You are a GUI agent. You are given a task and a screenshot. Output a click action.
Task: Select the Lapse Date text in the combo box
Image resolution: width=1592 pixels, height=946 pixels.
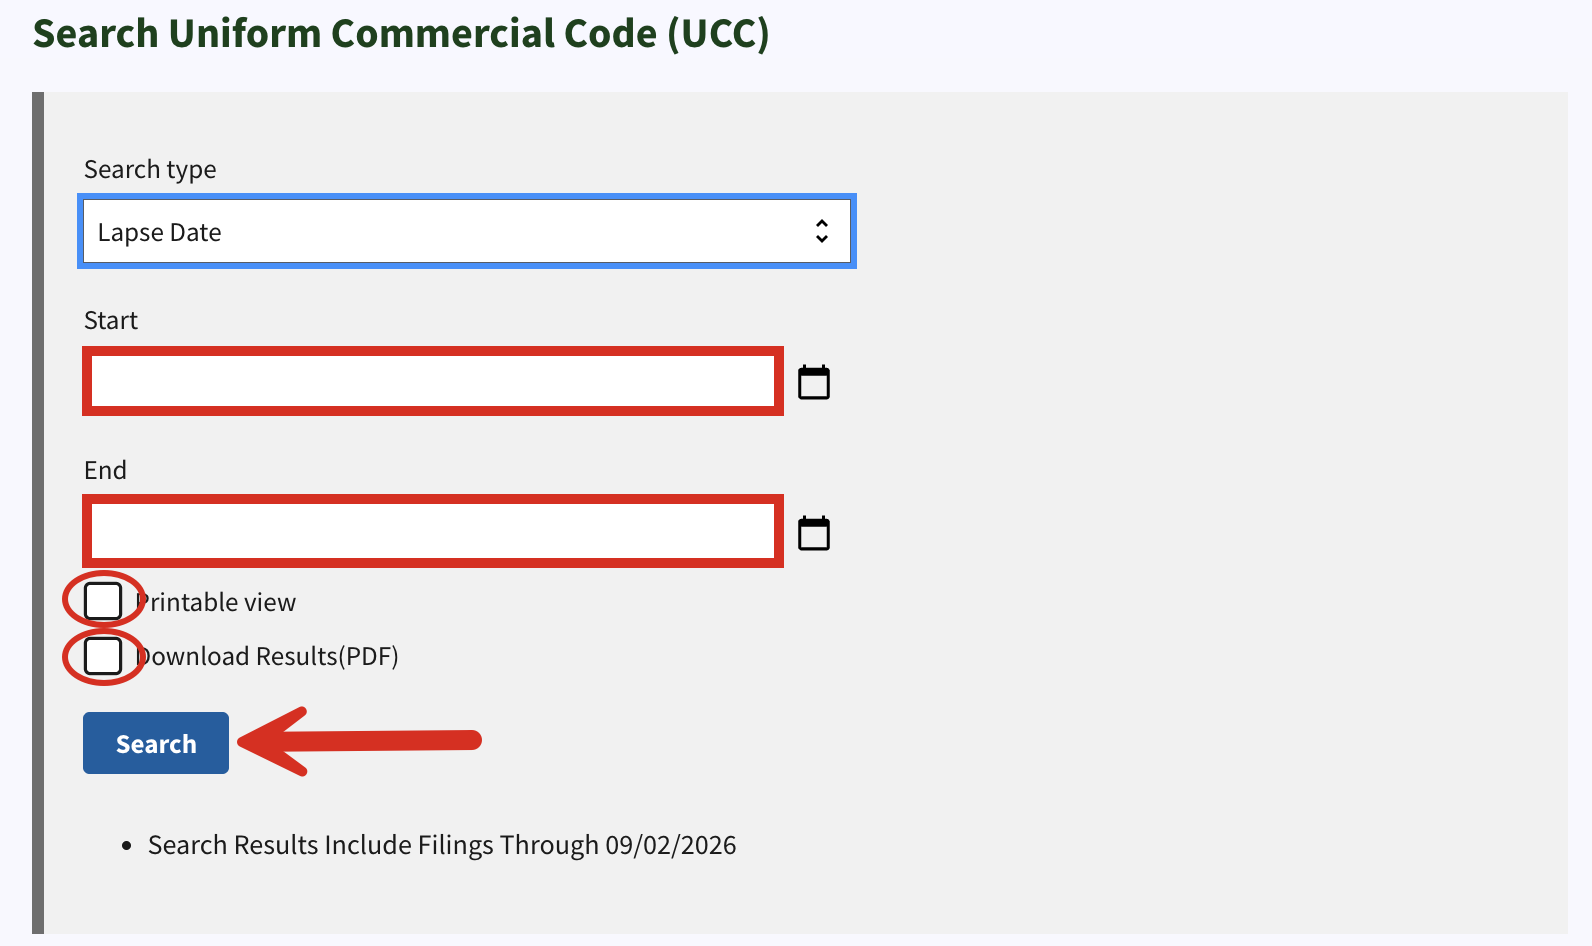(160, 232)
